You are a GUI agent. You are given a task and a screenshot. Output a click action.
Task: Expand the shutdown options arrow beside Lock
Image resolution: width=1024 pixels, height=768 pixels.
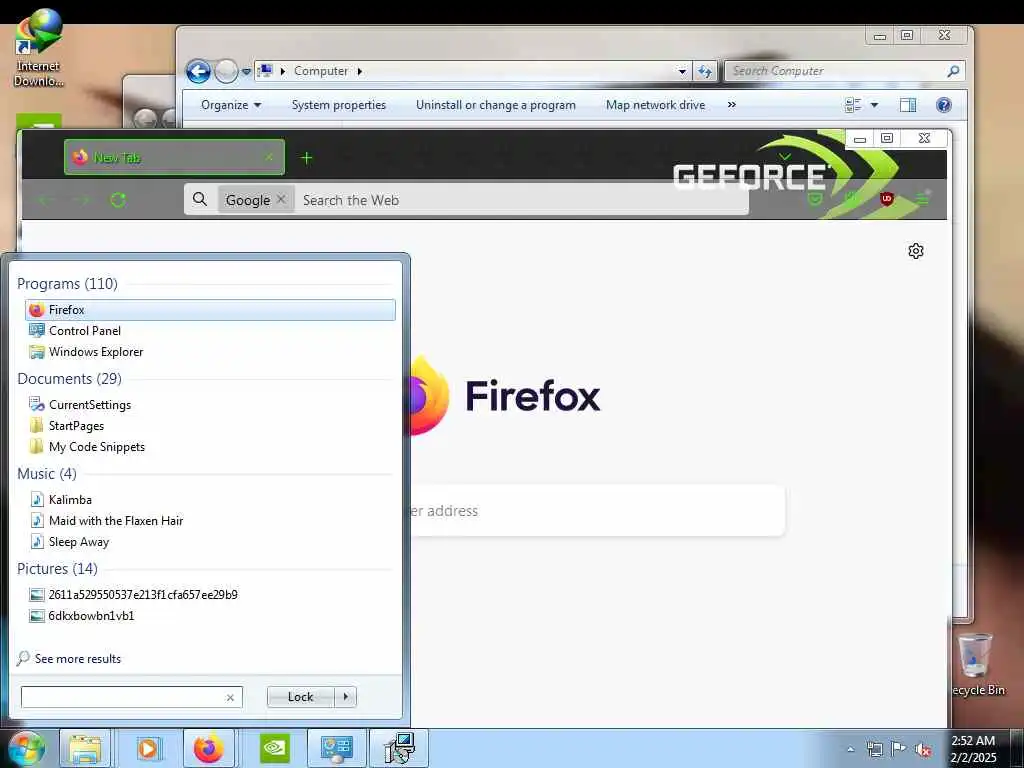pos(345,697)
